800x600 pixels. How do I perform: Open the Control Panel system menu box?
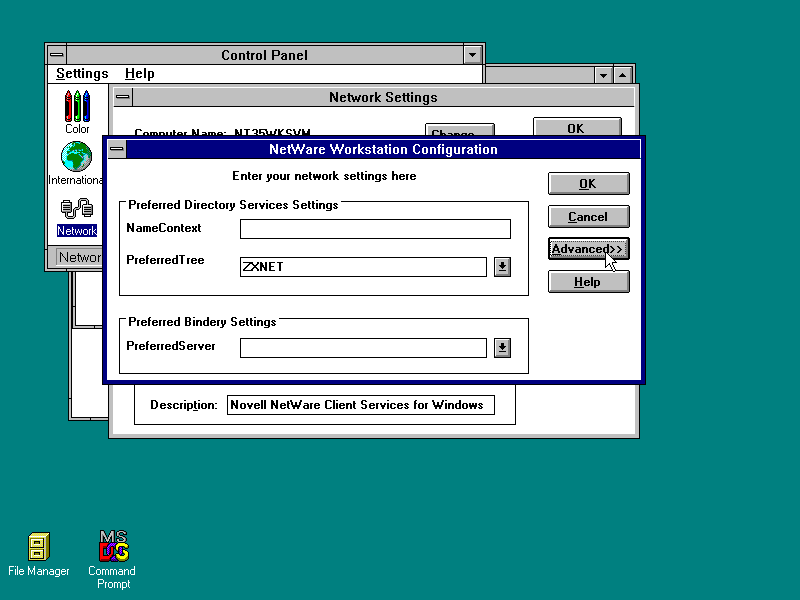point(57,55)
